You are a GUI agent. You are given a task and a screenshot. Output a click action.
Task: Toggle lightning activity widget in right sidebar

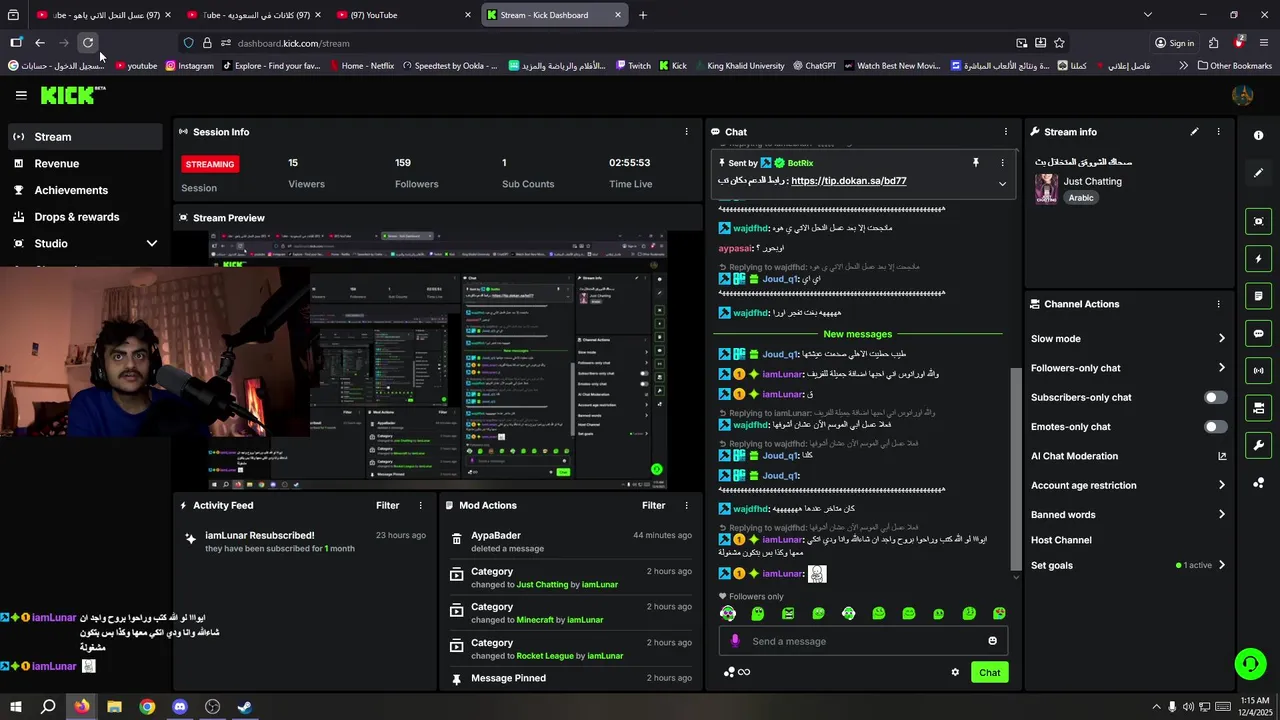click(x=1258, y=259)
